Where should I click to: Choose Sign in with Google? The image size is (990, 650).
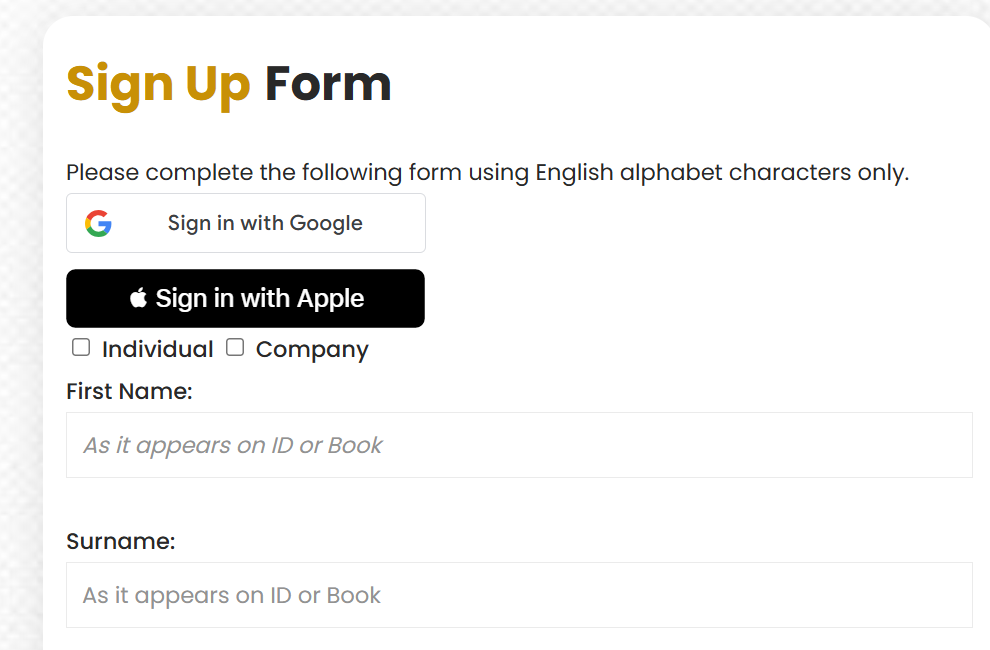coord(246,223)
